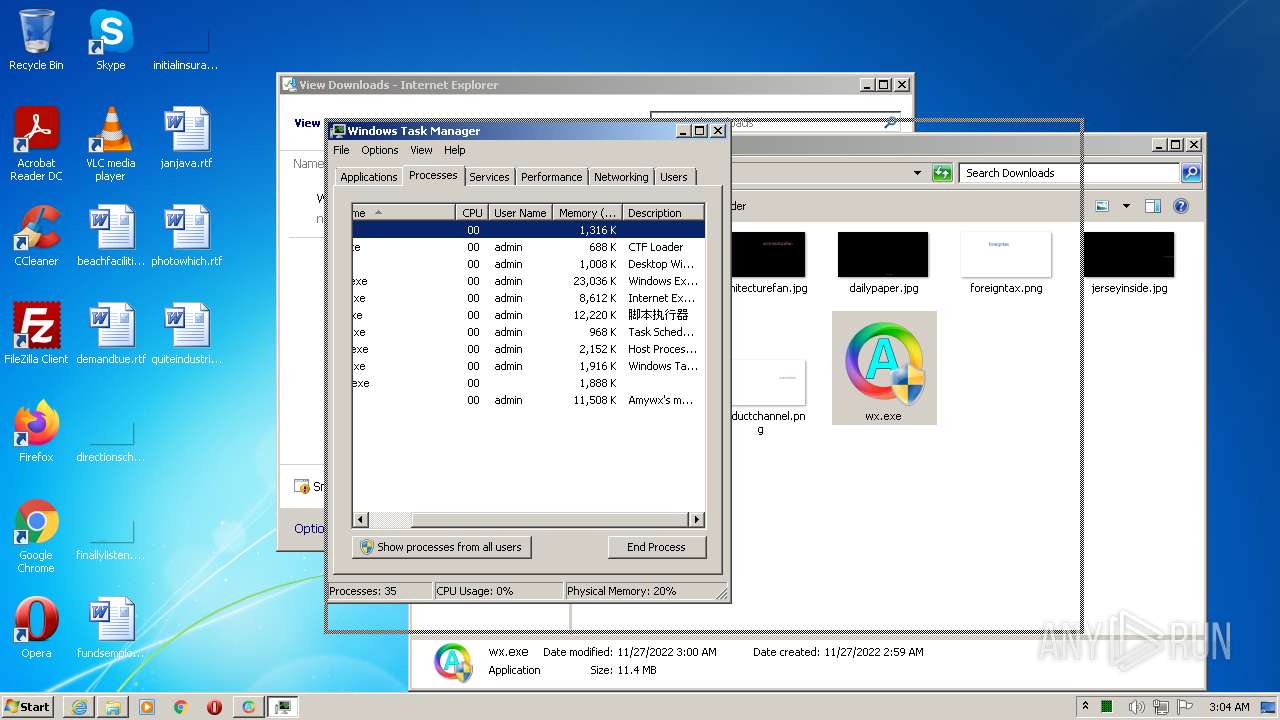Open Acrobat Reader DC desktop icon
Image resolution: width=1280 pixels, height=720 pixels.
click(x=36, y=143)
